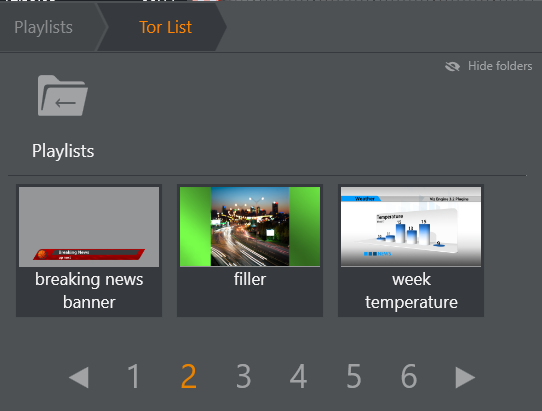The height and width of the screenshot is (411, 542).
Task: Click the Playlists folder label
Action: tap(63, 151)
